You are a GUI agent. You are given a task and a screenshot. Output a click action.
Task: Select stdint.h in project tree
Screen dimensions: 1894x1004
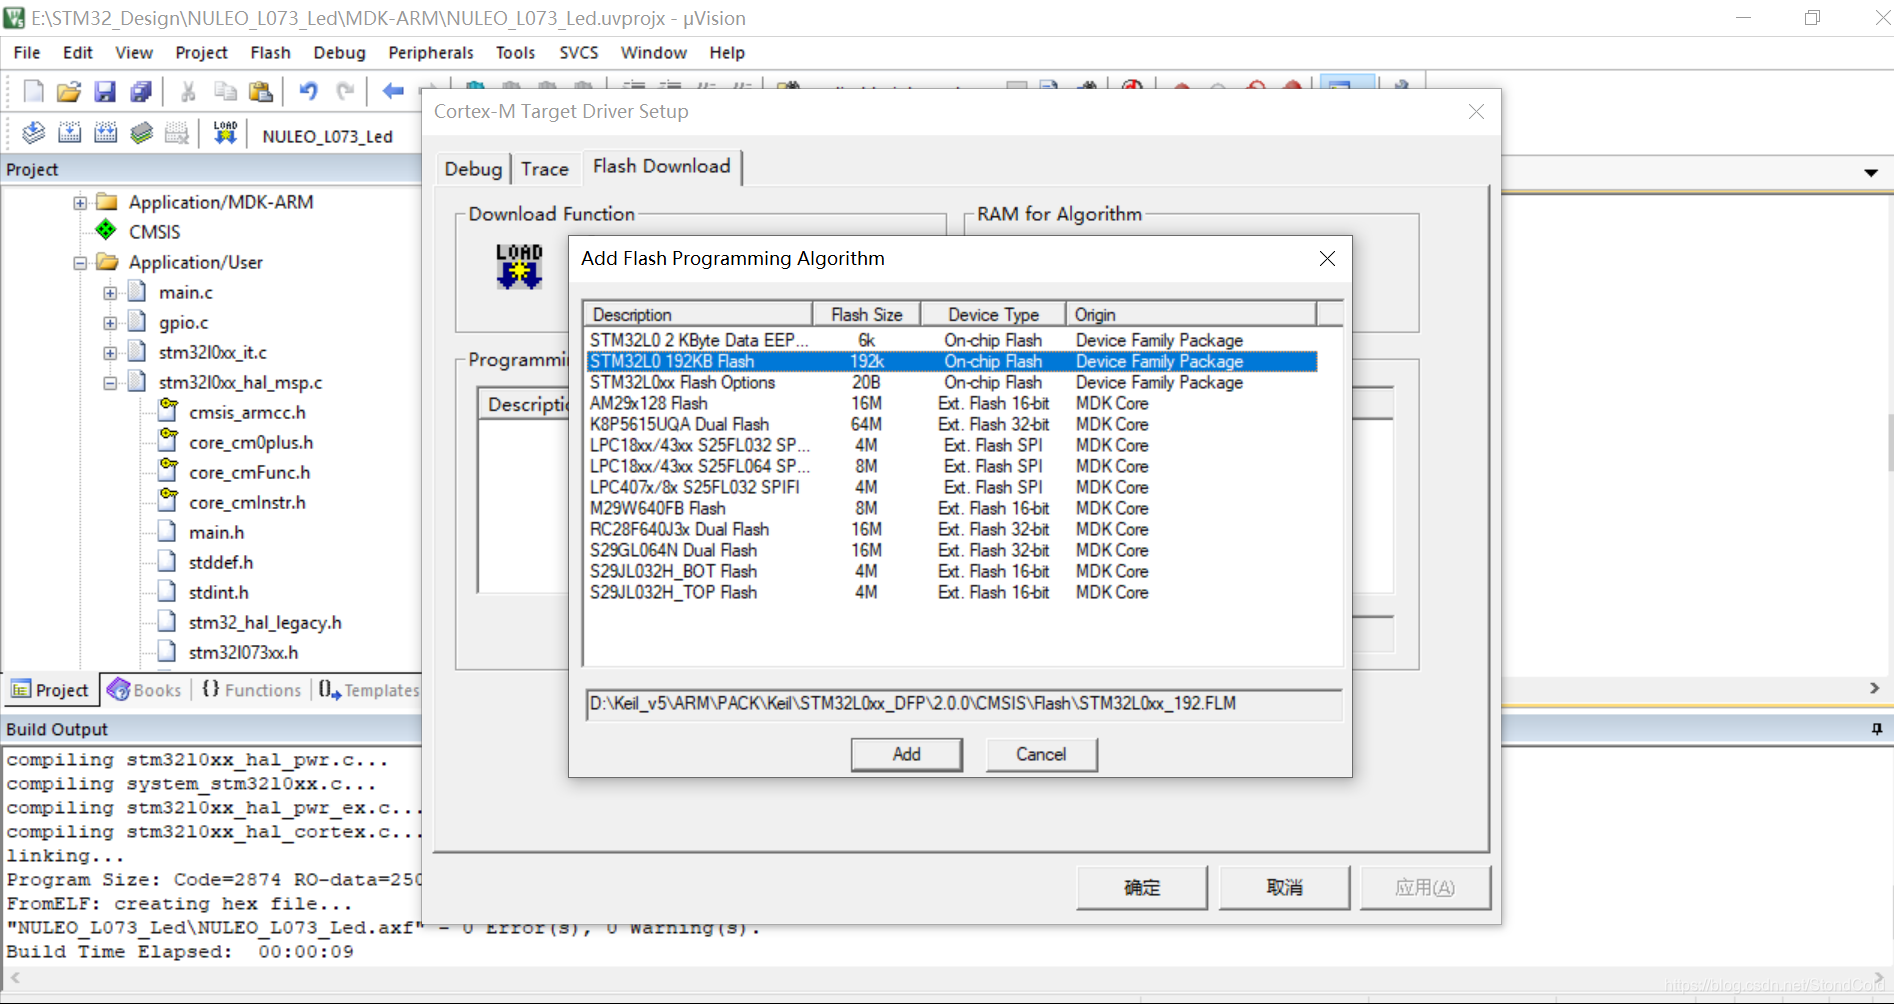click(218, 592)
